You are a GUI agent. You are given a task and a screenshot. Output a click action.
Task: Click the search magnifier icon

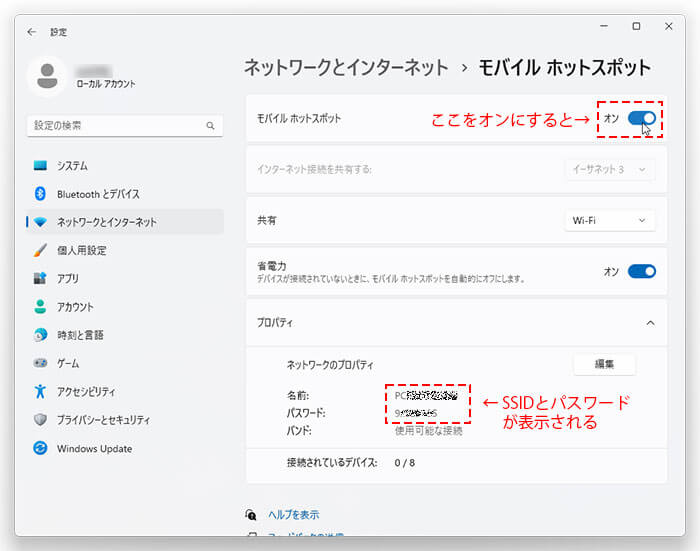[210, 126]
